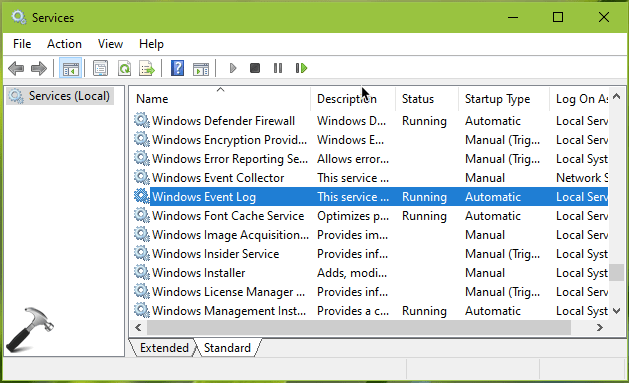Click gear icon of Windows Defender Firewall
Viewport: 629px width, 383px height.
coord(142,120)
